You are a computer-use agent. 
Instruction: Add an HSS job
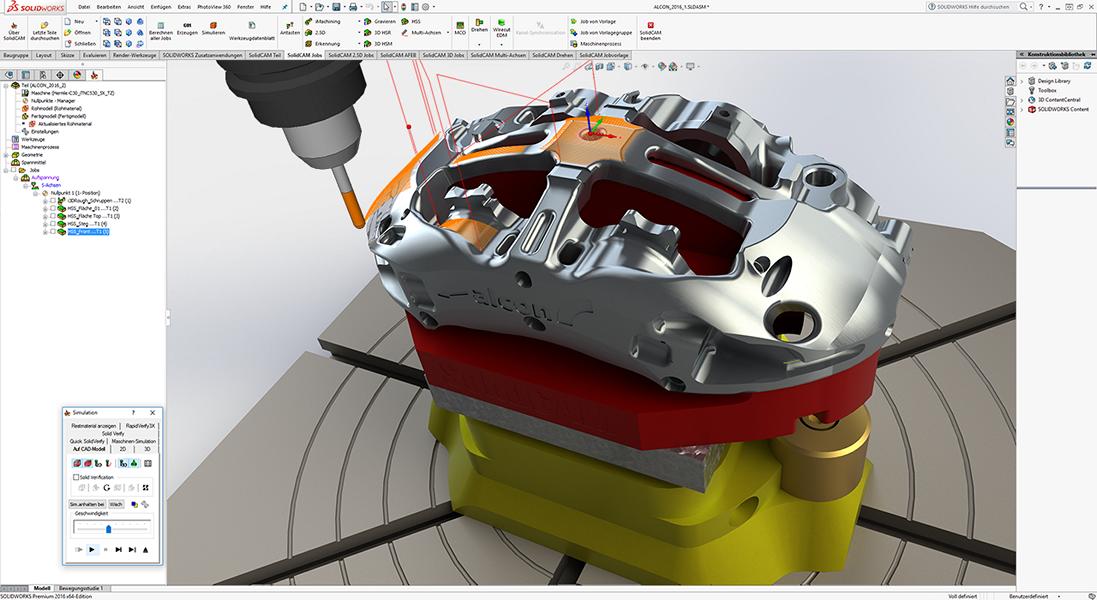411,22
